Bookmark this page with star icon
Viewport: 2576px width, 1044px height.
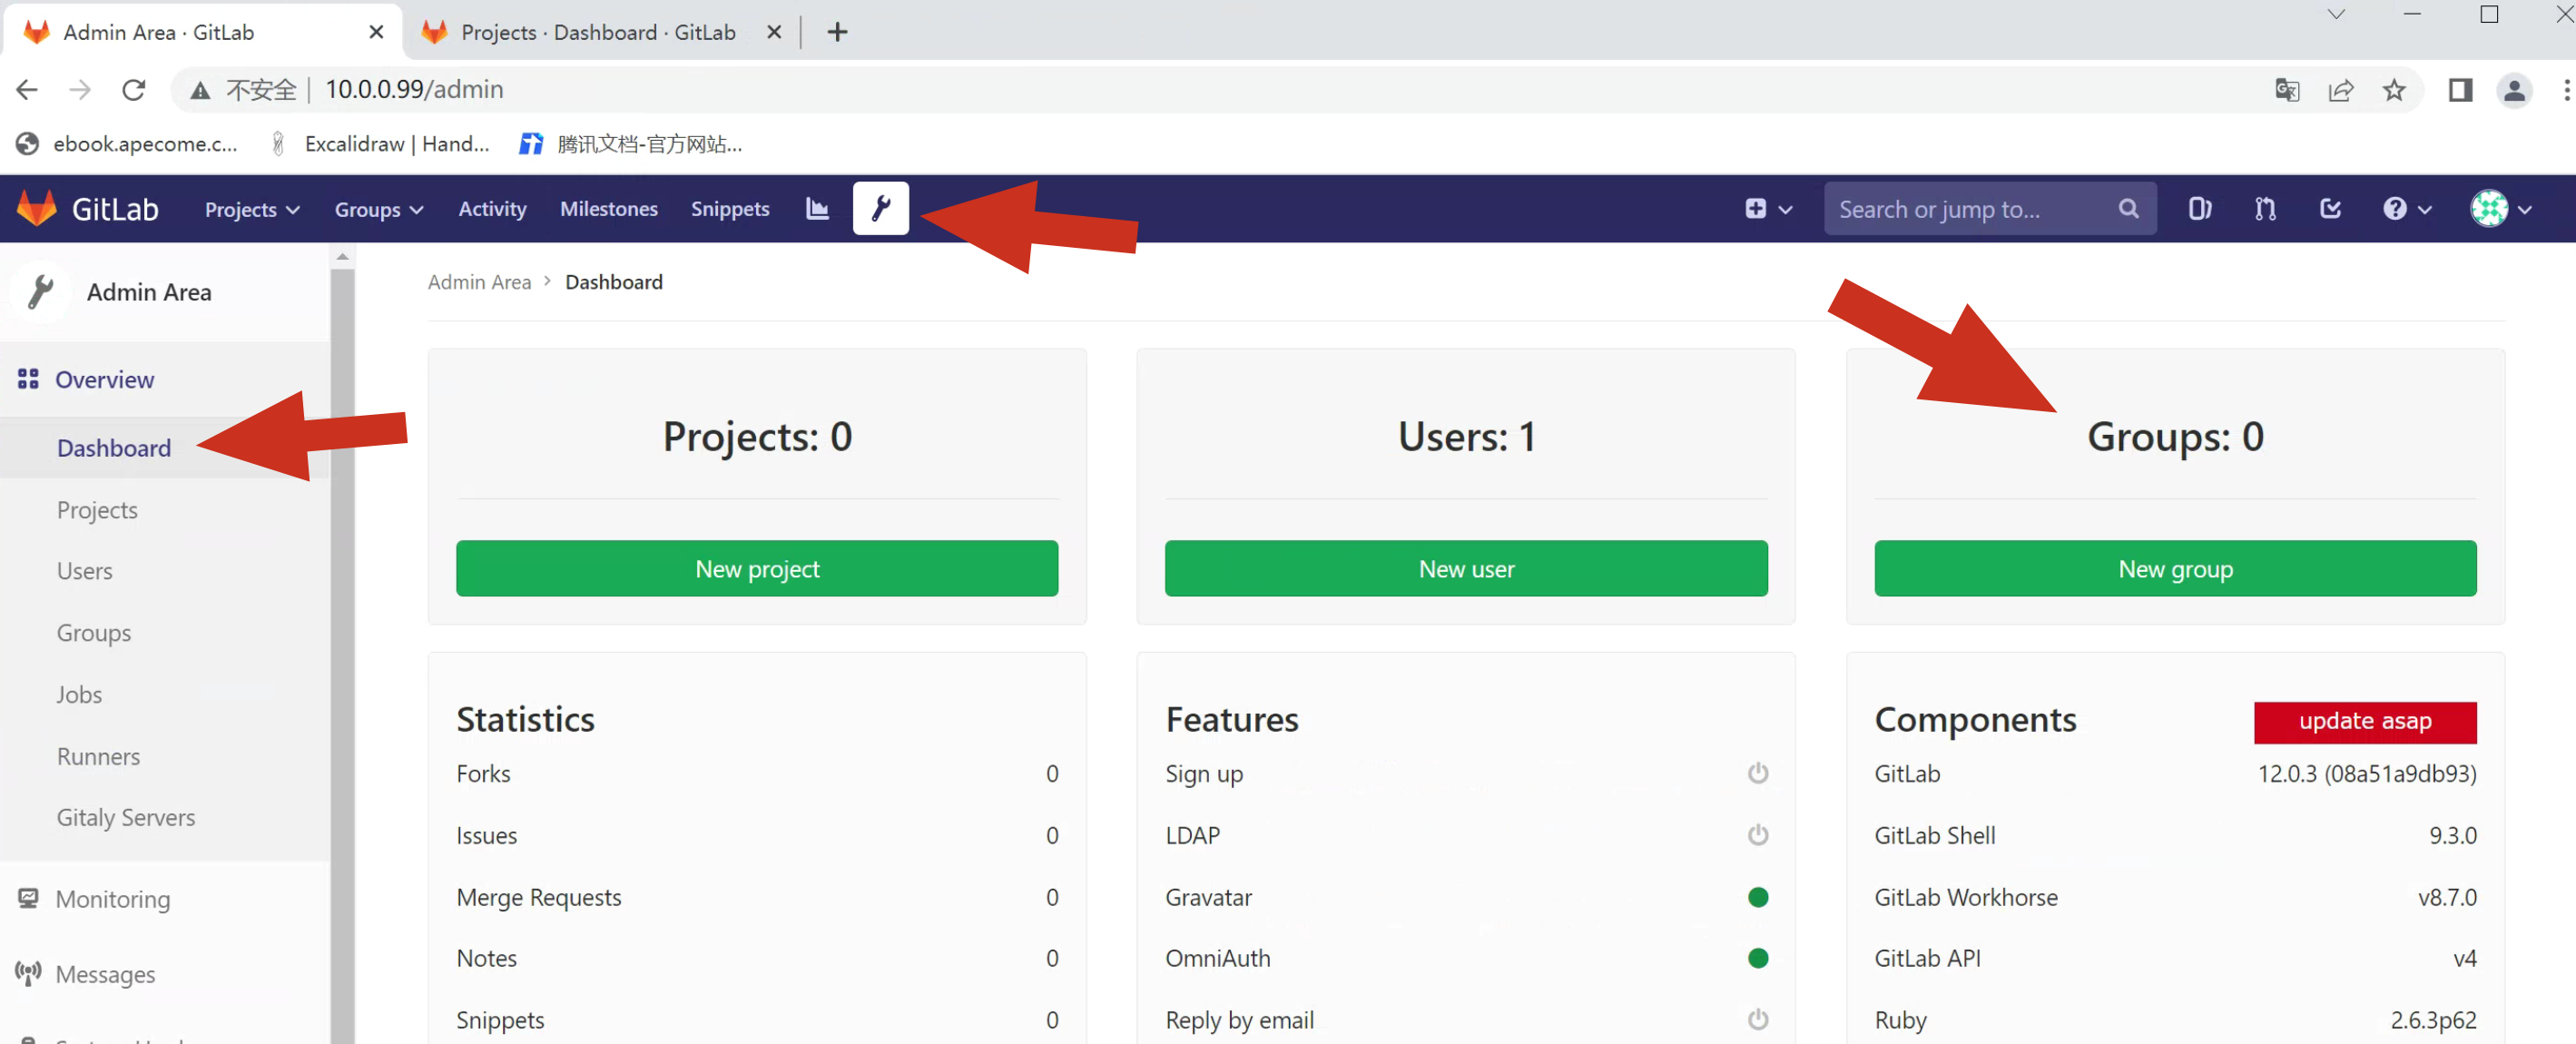[2393, 90]
